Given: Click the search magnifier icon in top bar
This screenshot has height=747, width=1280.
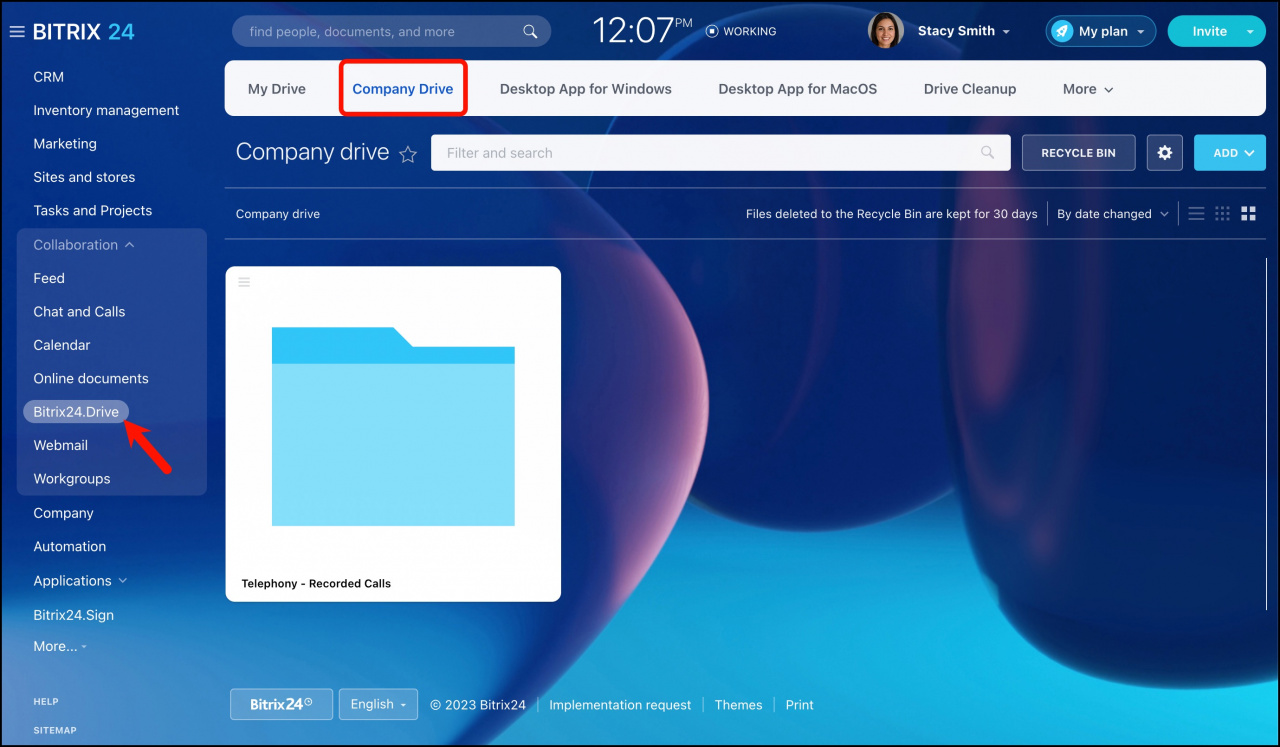Looking at the screenshot, I should [x=531, y=31].
